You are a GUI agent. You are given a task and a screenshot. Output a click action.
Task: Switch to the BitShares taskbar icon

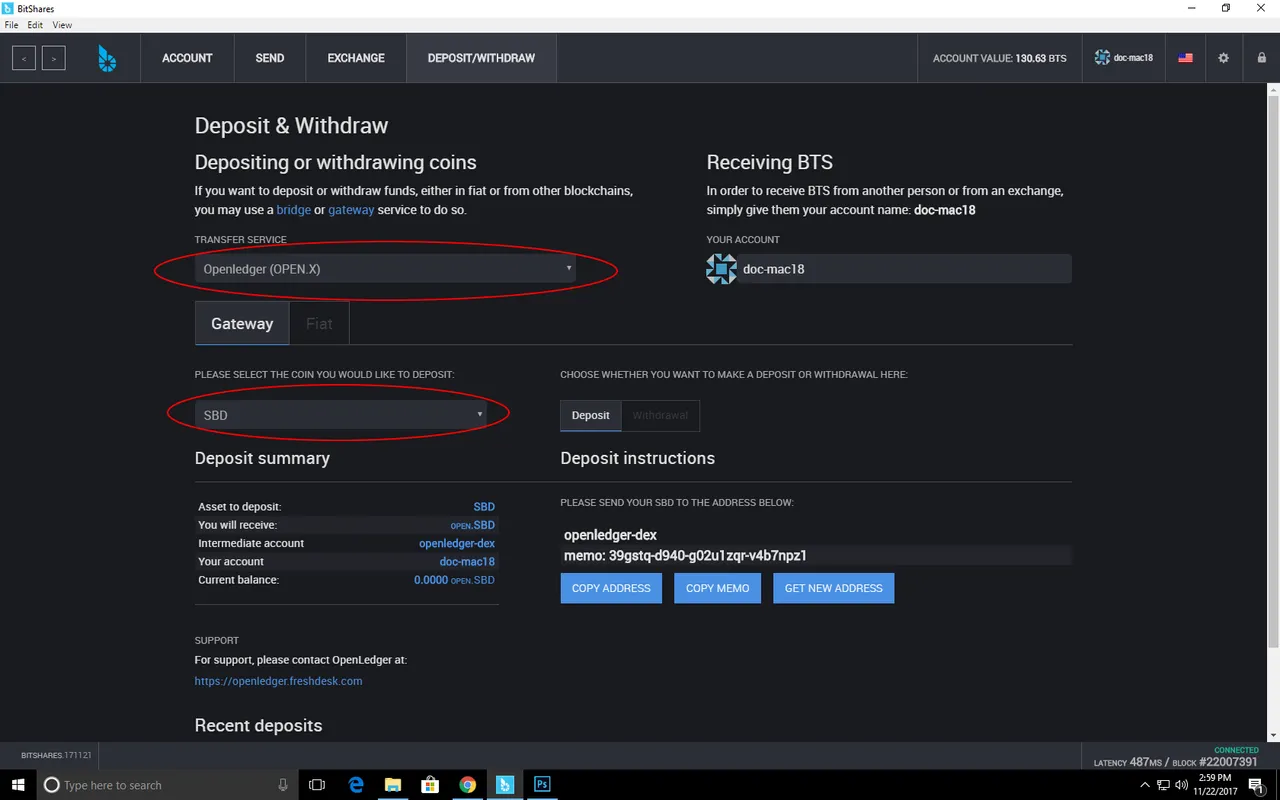[505, 785]
